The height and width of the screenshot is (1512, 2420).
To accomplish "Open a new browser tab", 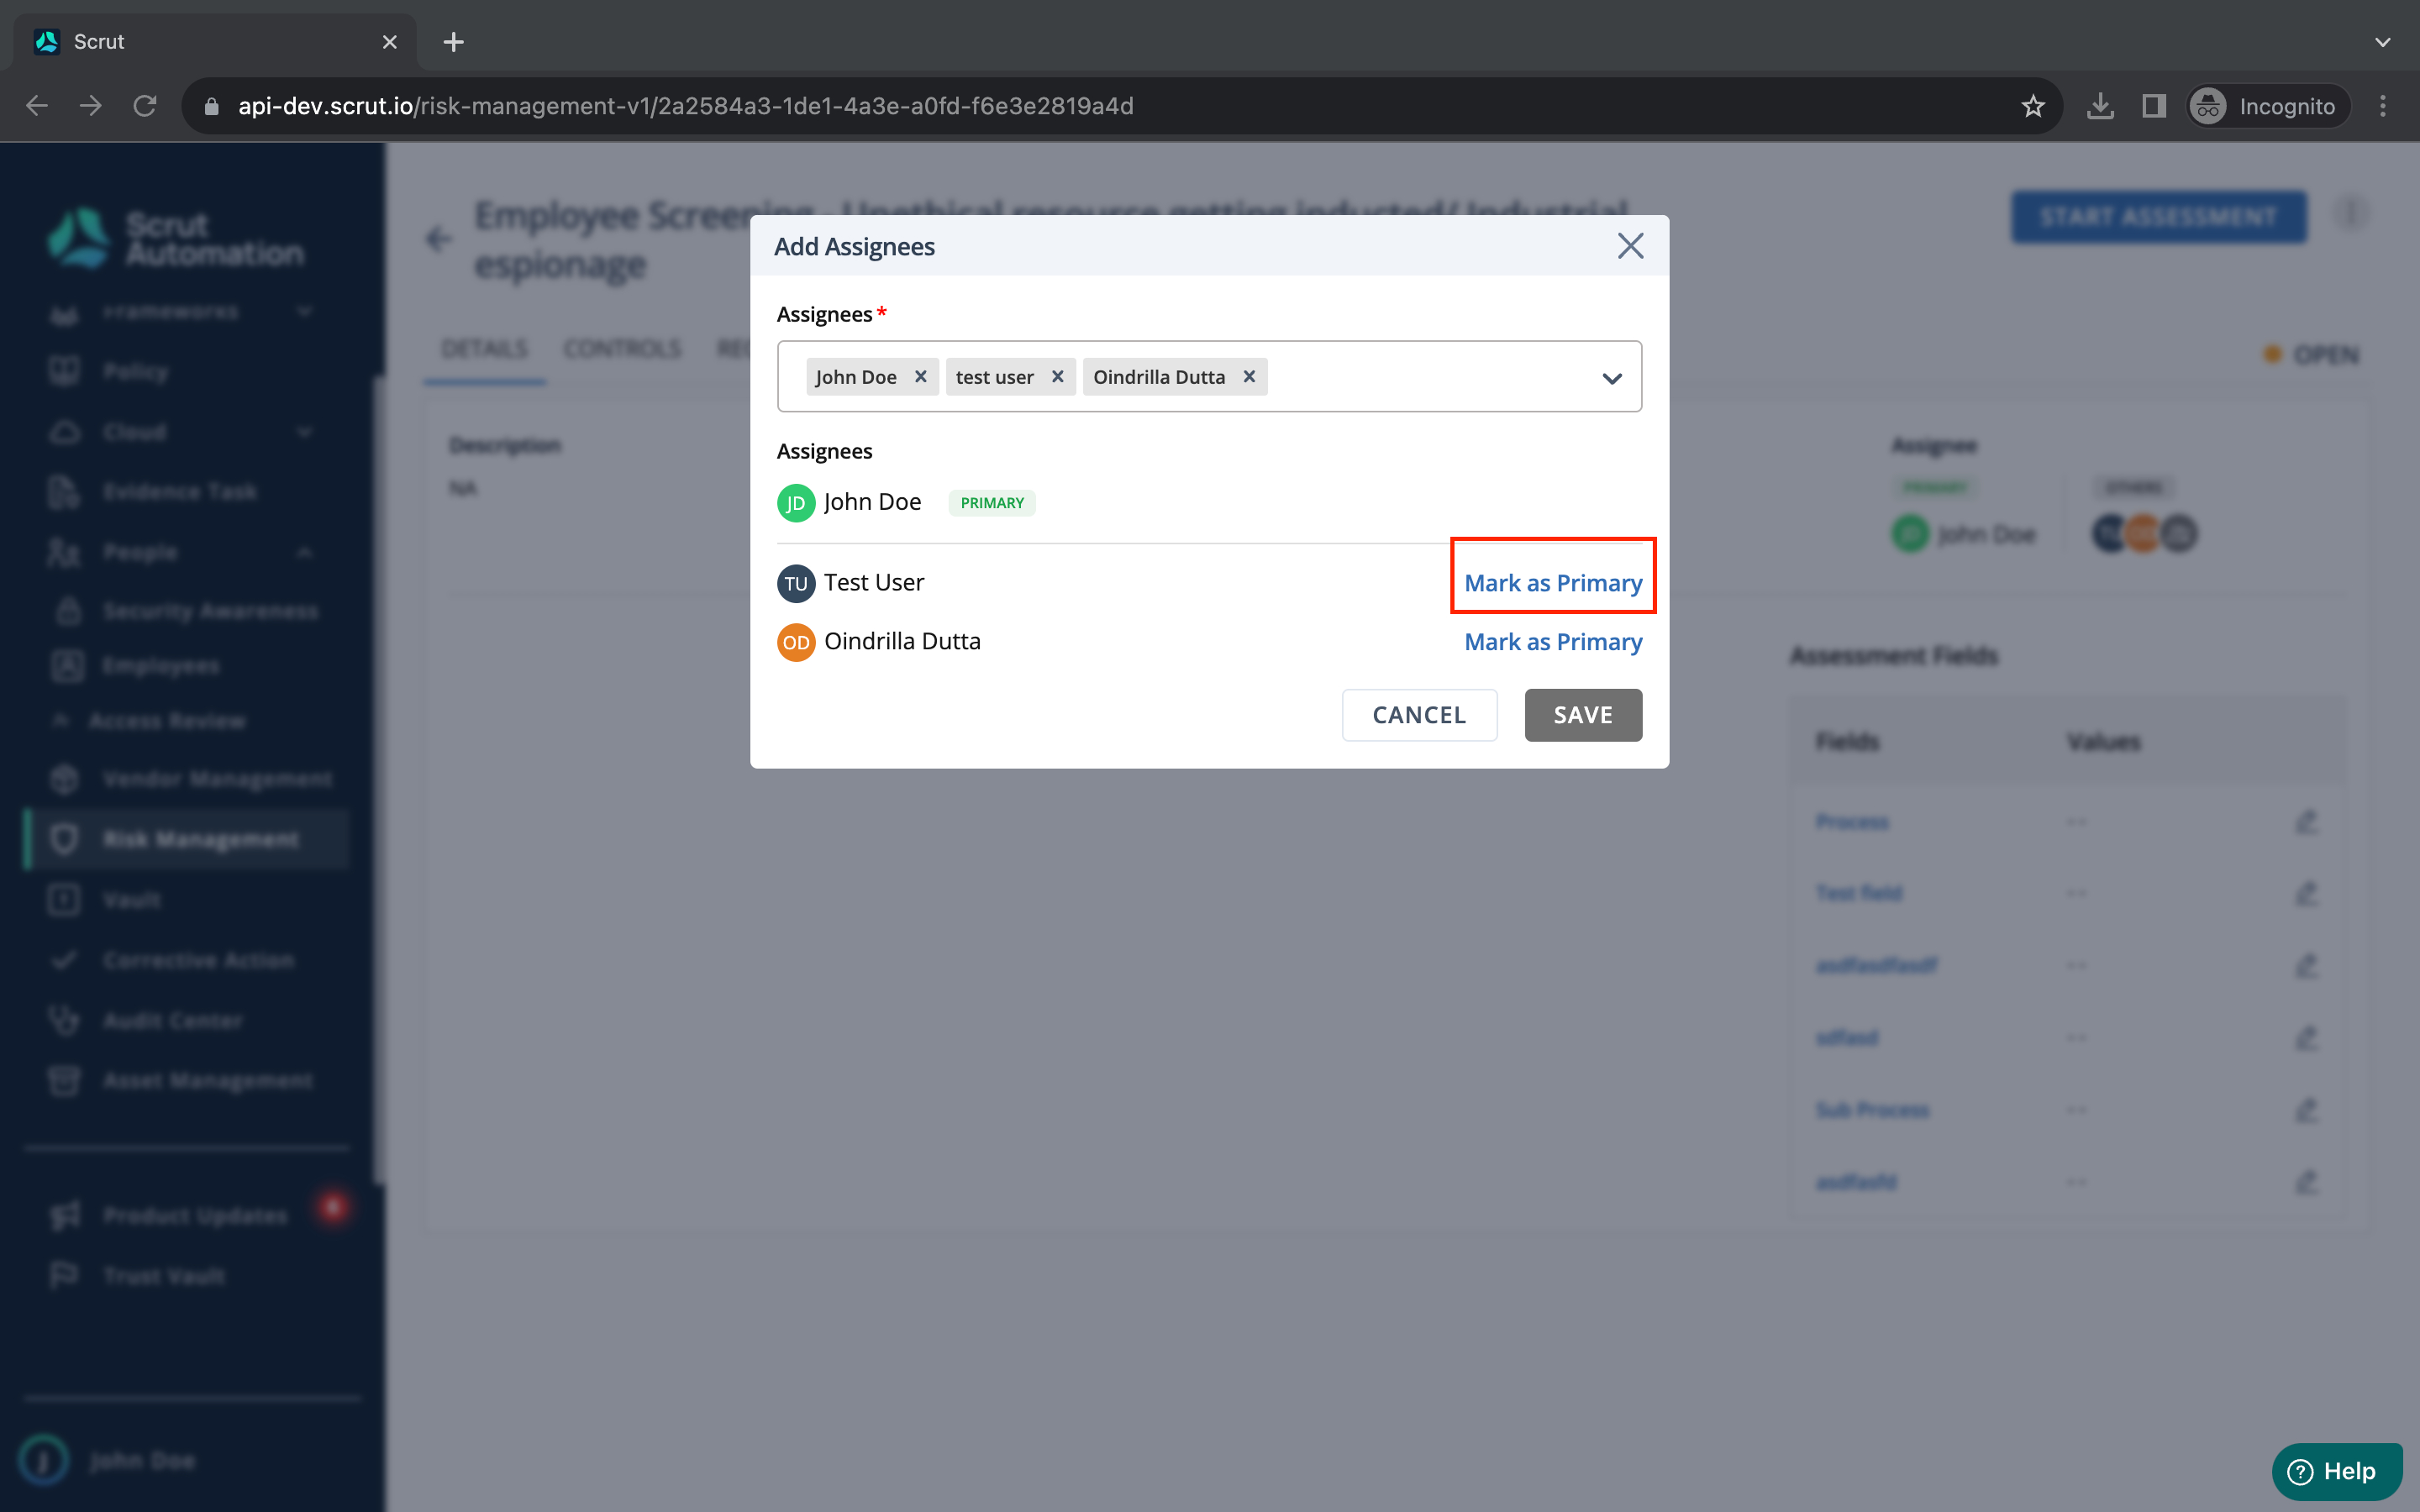I will coord(453,42).
